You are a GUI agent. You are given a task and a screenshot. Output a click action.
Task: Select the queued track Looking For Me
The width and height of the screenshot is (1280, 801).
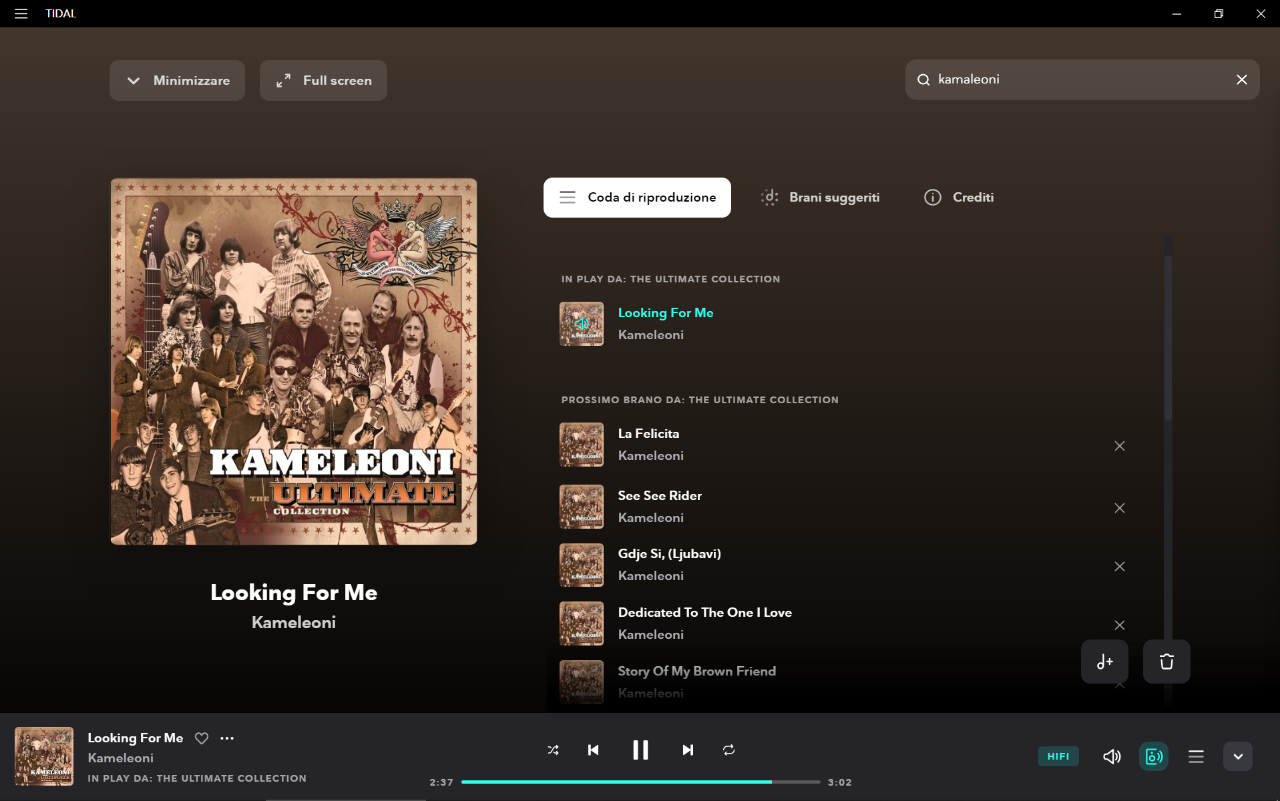(666, 313)
